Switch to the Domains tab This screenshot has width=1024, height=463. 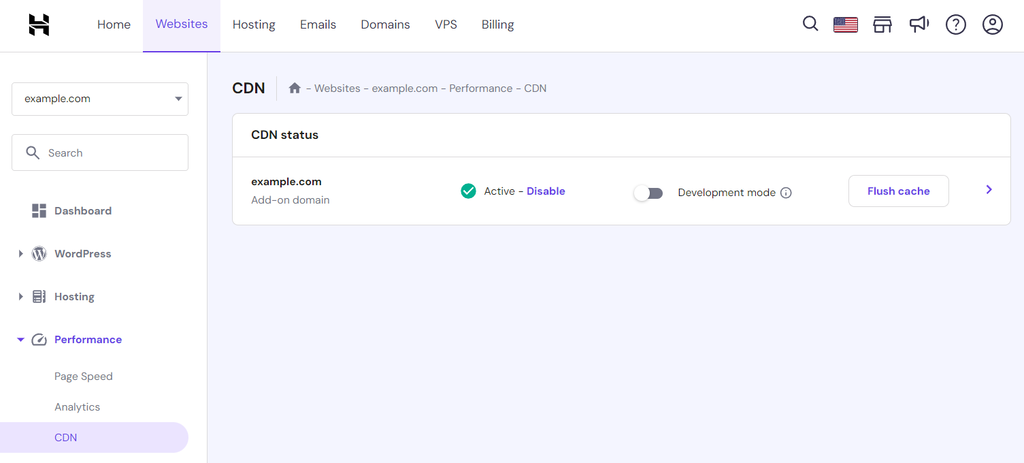click(385, 25)
